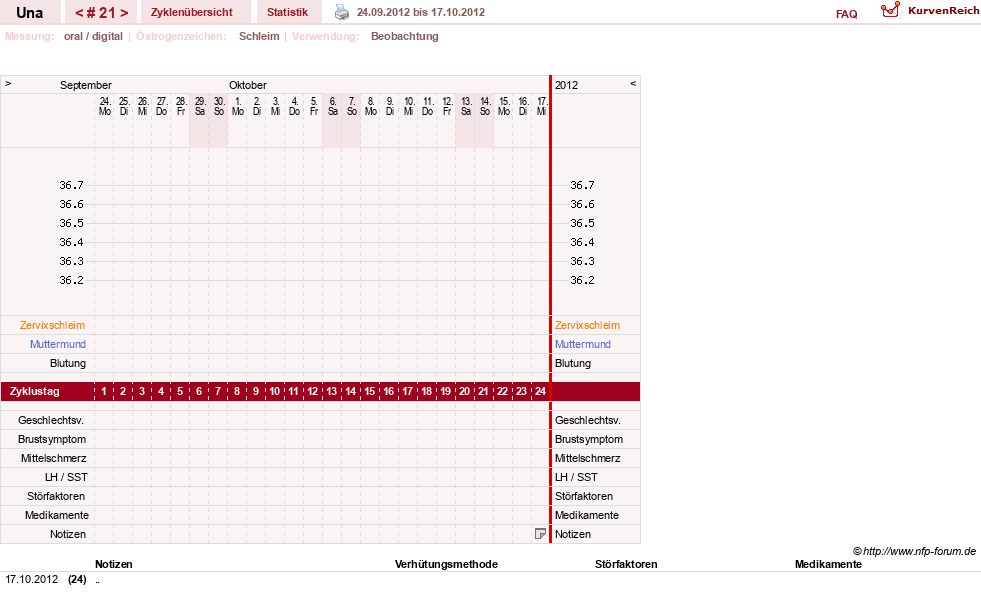Click the Geschlechtsv. row label on the left

(x=51, y=420)
